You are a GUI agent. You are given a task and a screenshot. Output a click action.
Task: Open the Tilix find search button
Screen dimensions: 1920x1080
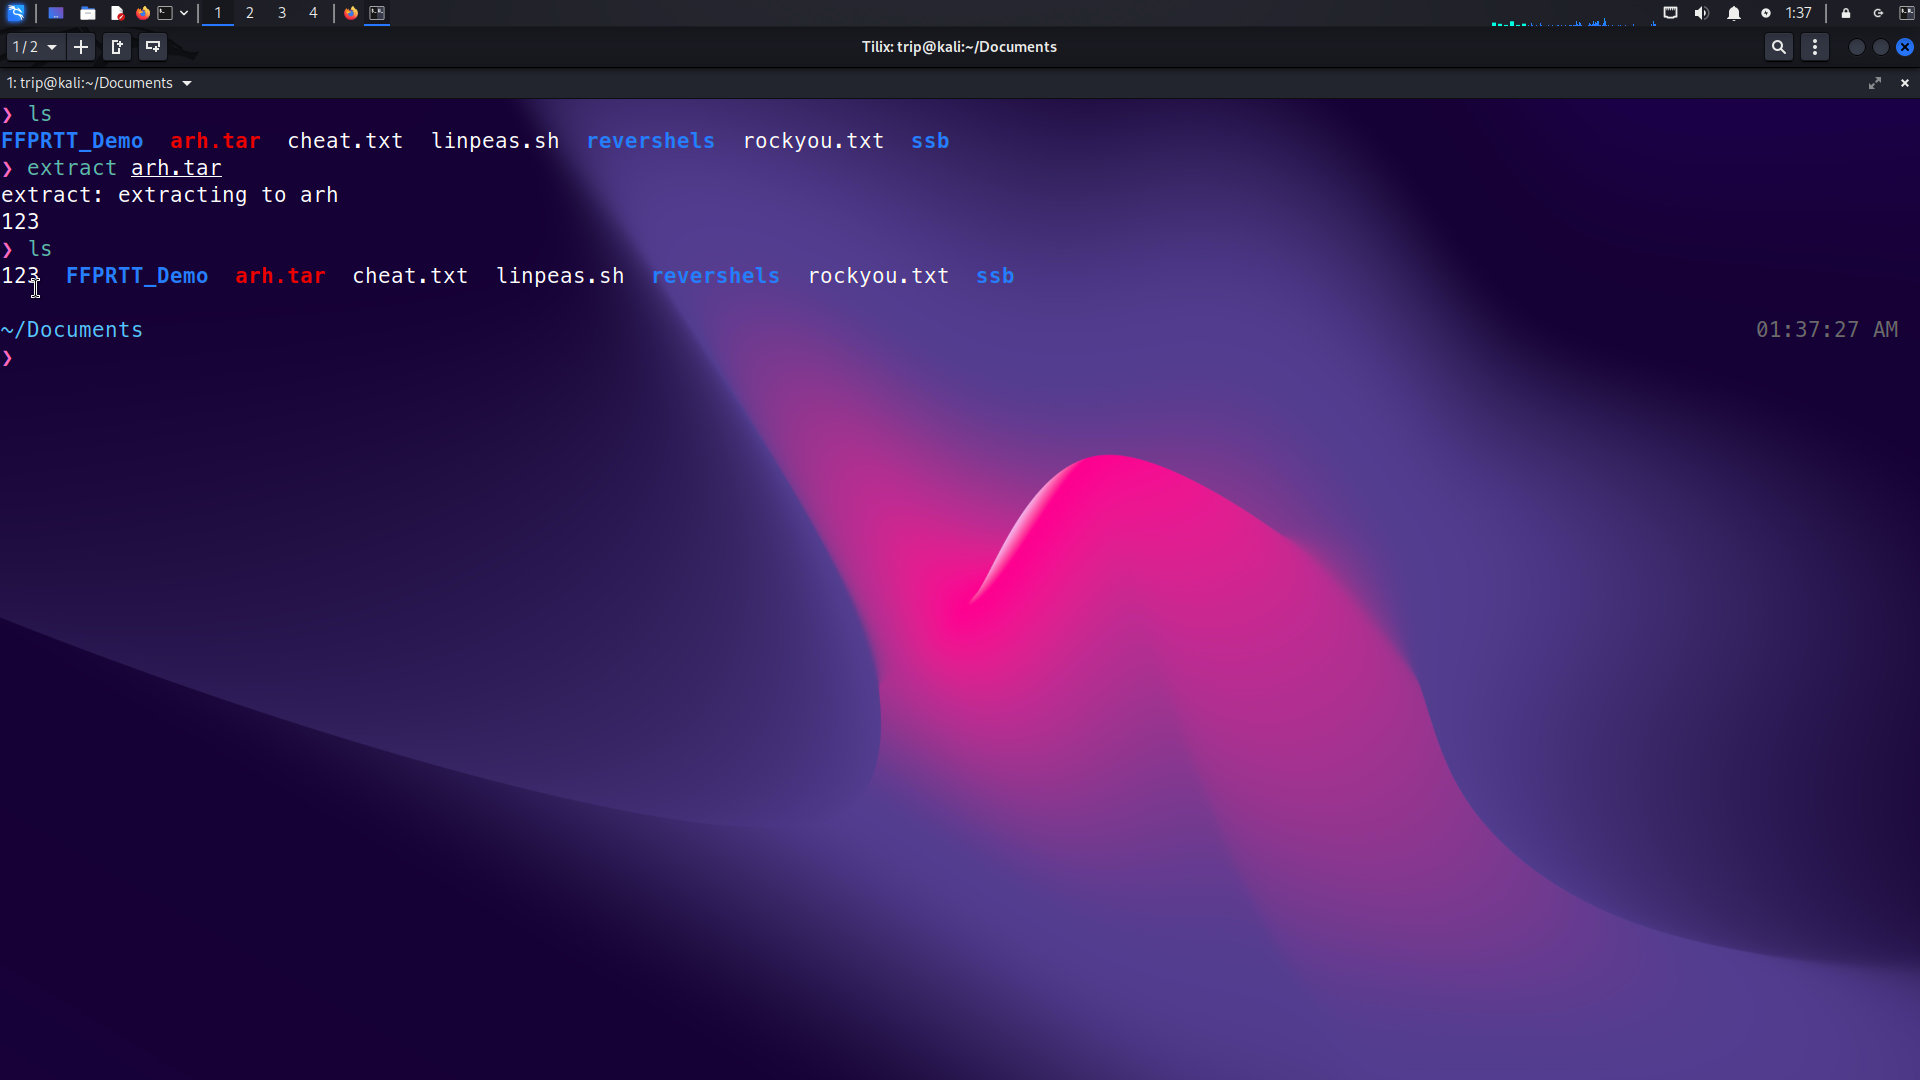pos(1778,47)
